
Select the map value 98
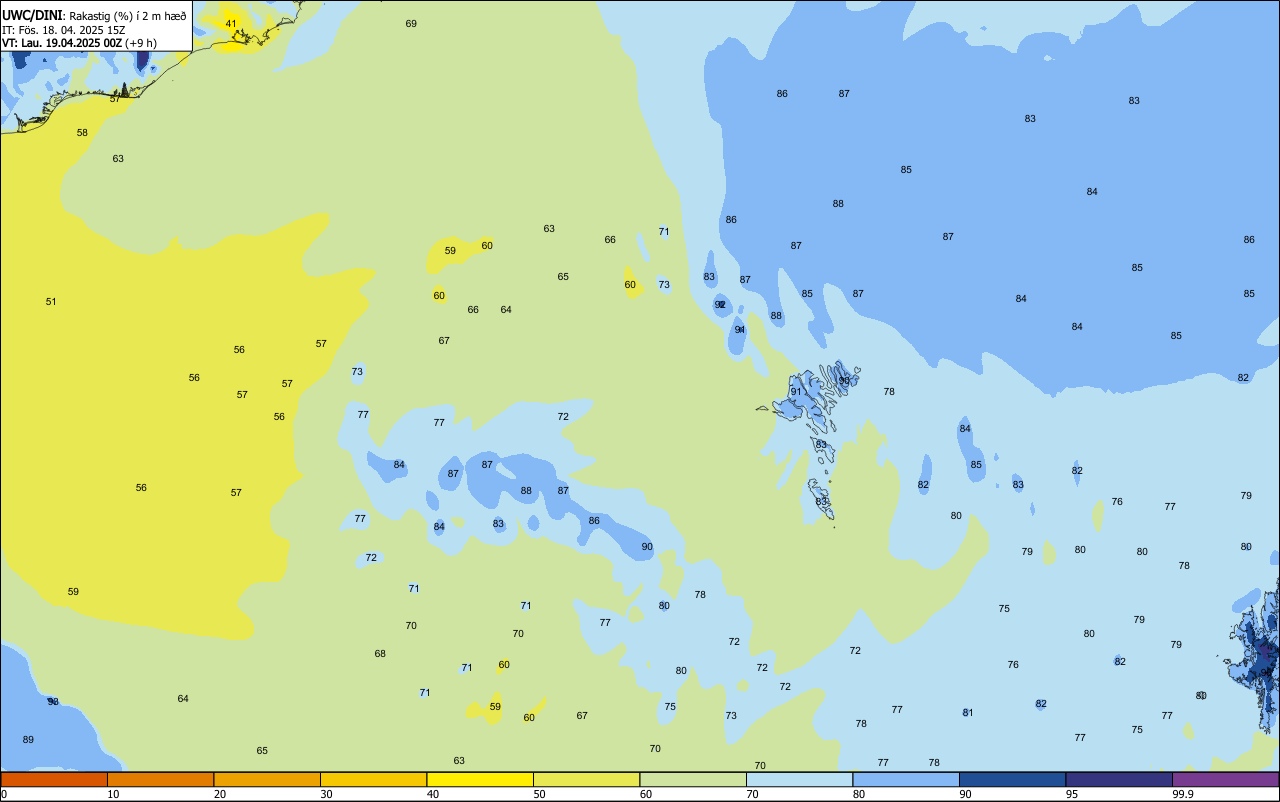point(53,701)
